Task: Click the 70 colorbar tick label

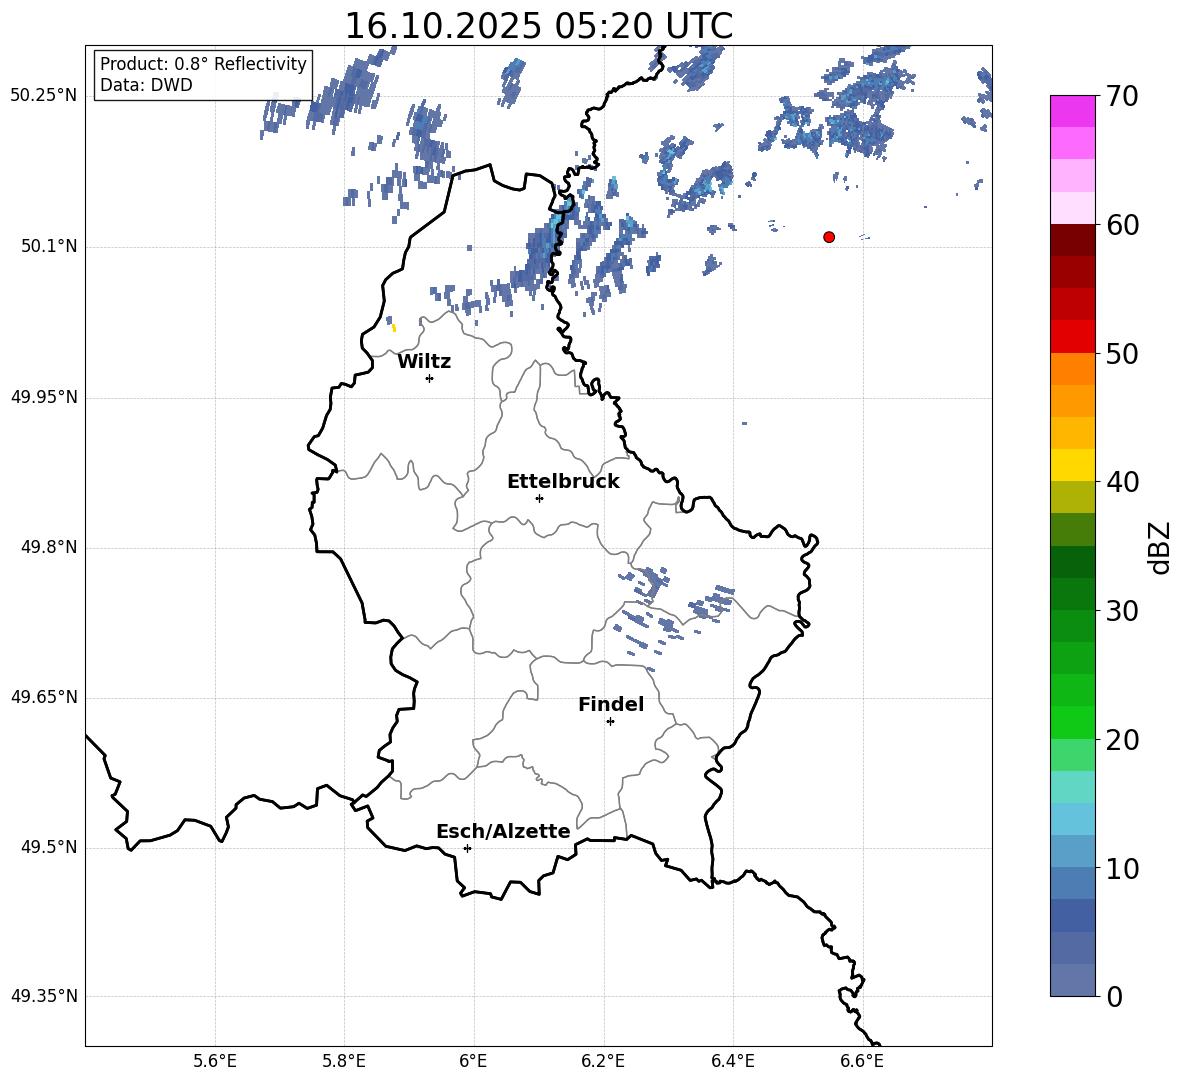Action: [1122, 96]
